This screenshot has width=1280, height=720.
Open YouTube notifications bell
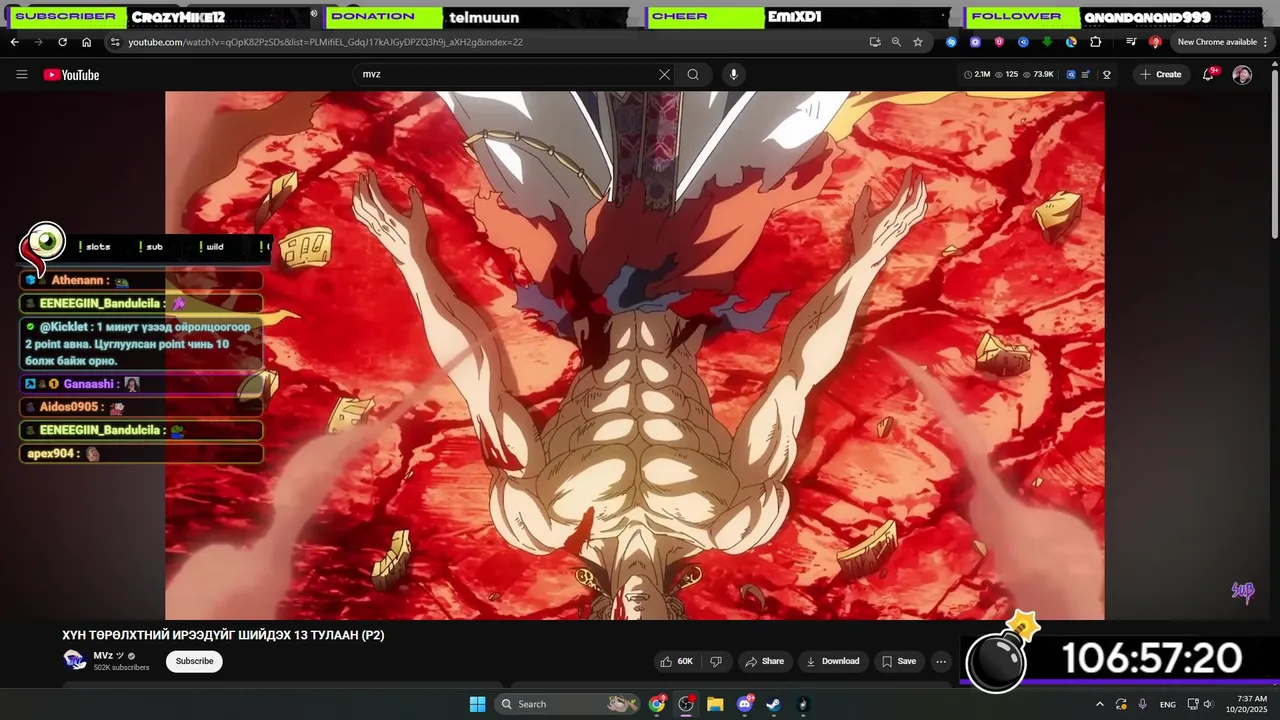tap(1208, 74)
